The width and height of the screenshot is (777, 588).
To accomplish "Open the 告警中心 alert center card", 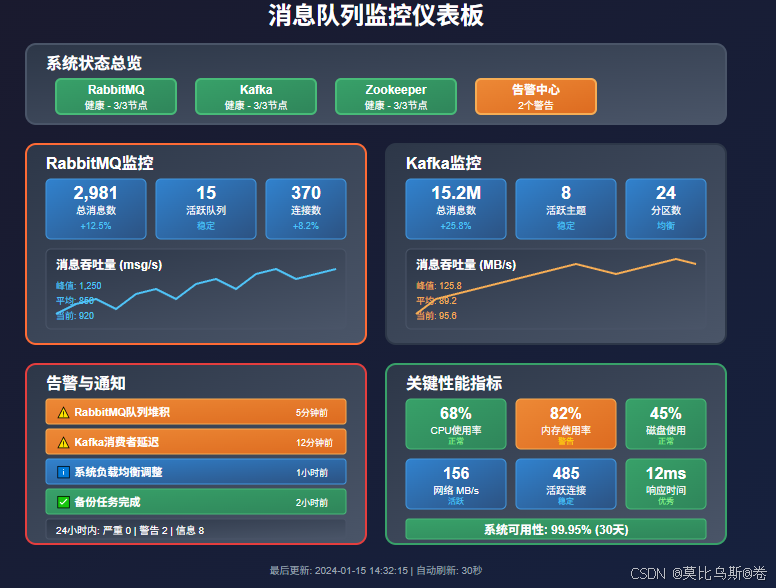I will (536, 97).
